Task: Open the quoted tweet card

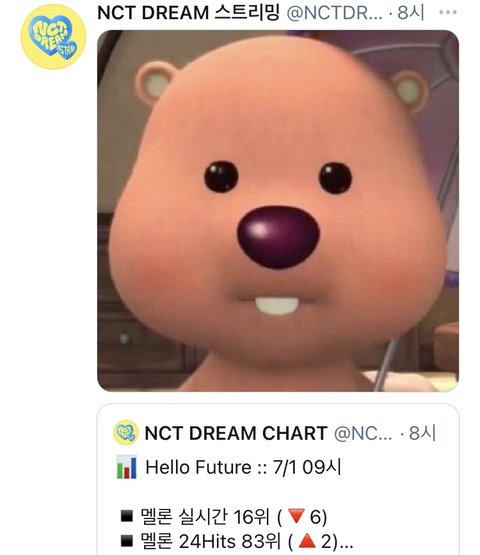Action: (278, 479)
